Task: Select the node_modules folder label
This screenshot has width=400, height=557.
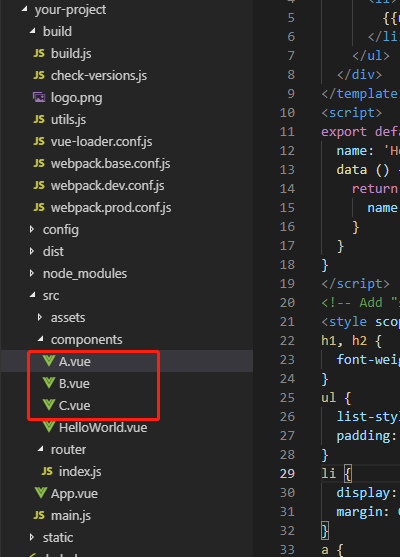Action: coord(85,274)
